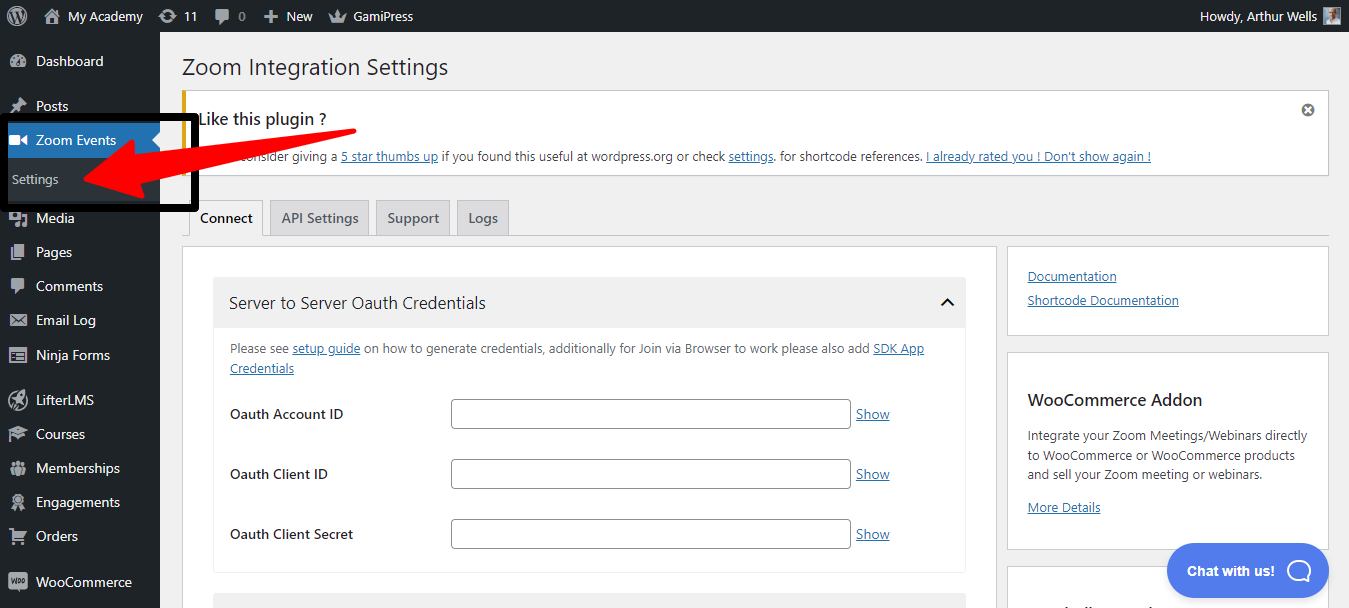Click into the Oauth Account ID field
Screen dimensions: 1349x608
(650, 414)
